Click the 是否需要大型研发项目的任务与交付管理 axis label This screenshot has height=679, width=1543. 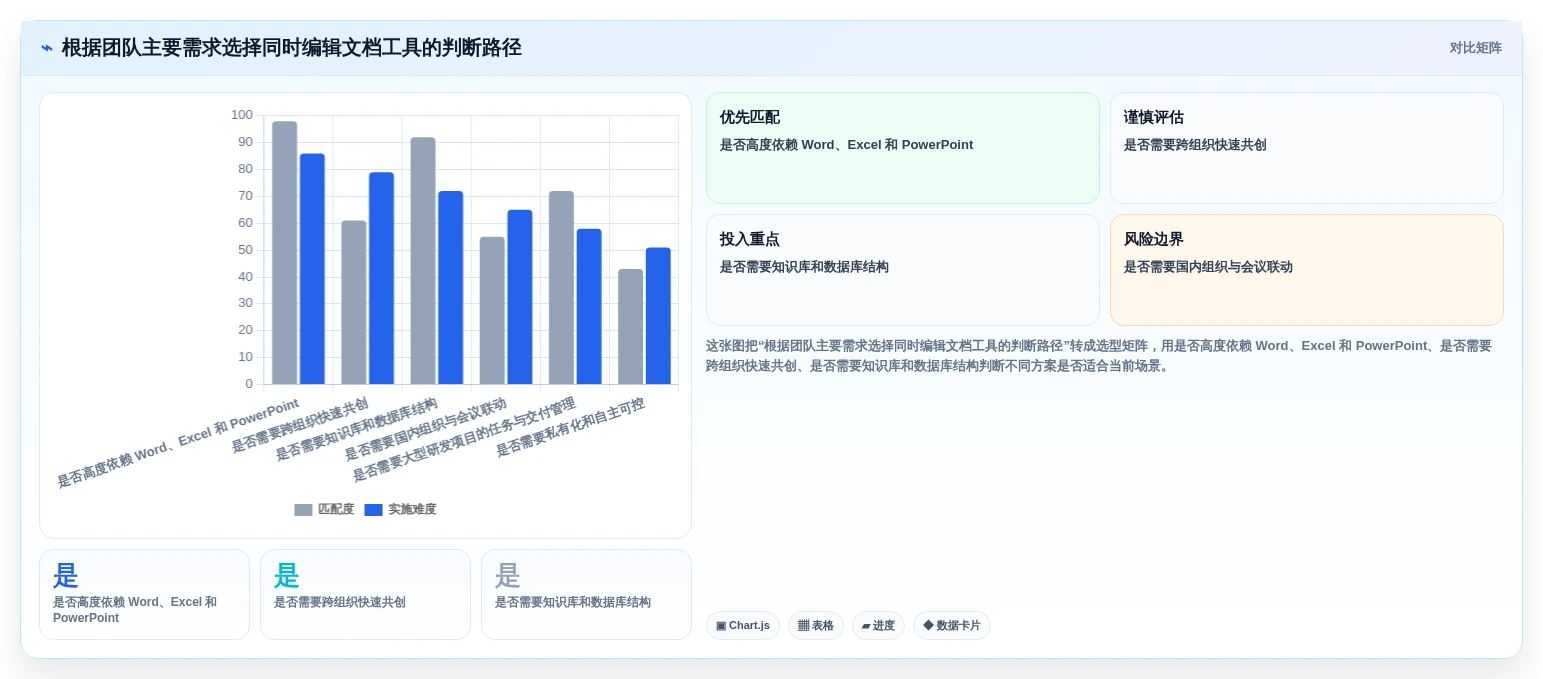click(x=464, y=439)
